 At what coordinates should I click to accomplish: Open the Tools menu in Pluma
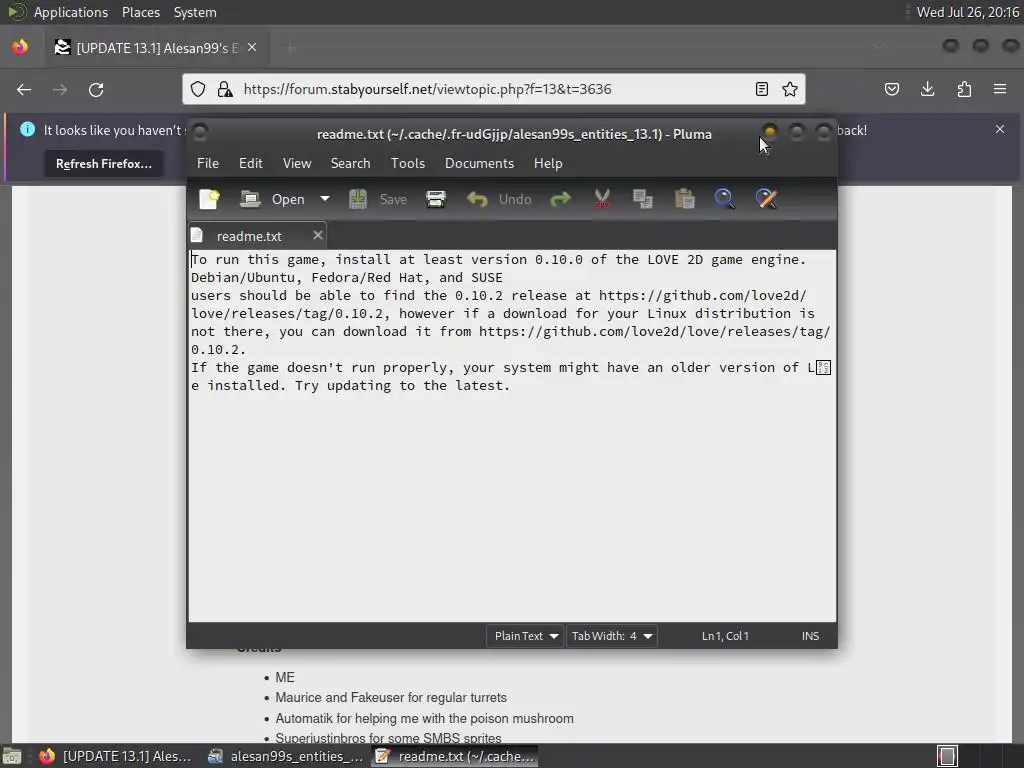click(408, 163)
